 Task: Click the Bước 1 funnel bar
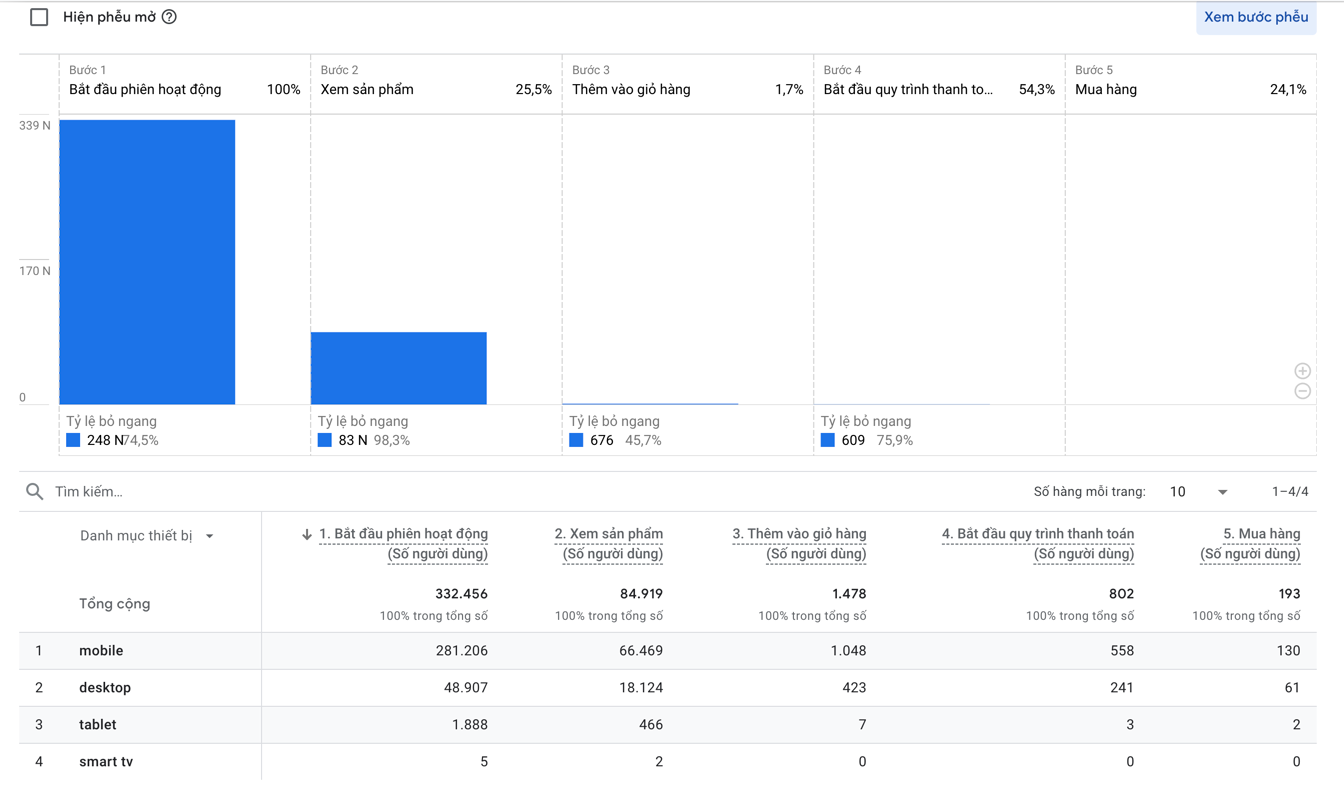click(147, 262)
